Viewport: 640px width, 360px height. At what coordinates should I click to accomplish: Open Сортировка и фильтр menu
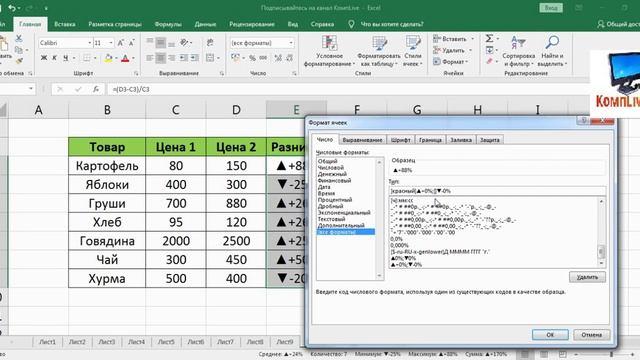point(518,51)
